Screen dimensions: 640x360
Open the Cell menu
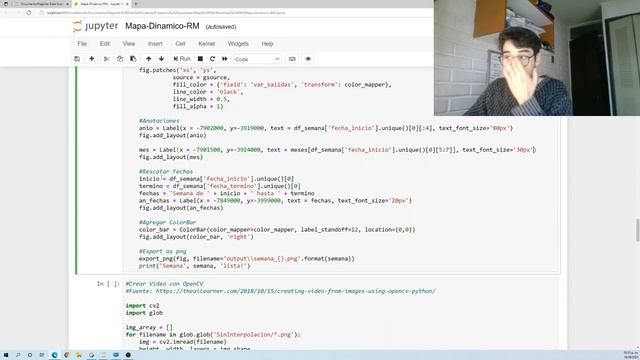coord(180,44)
